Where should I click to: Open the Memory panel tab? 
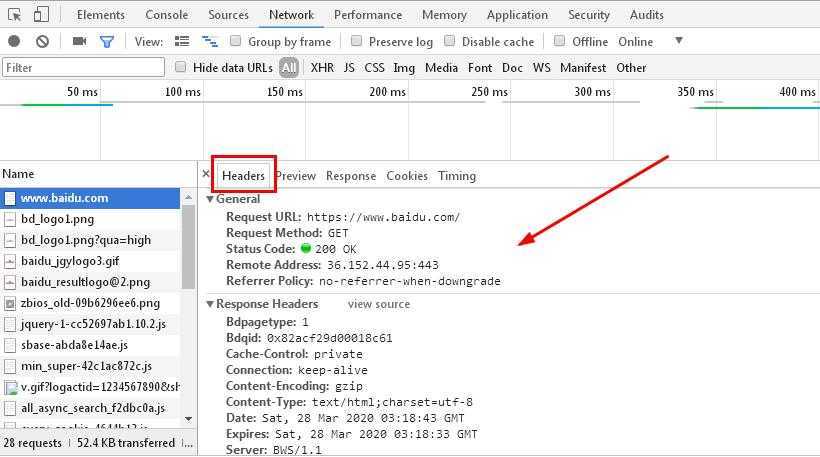coord(445,15)
